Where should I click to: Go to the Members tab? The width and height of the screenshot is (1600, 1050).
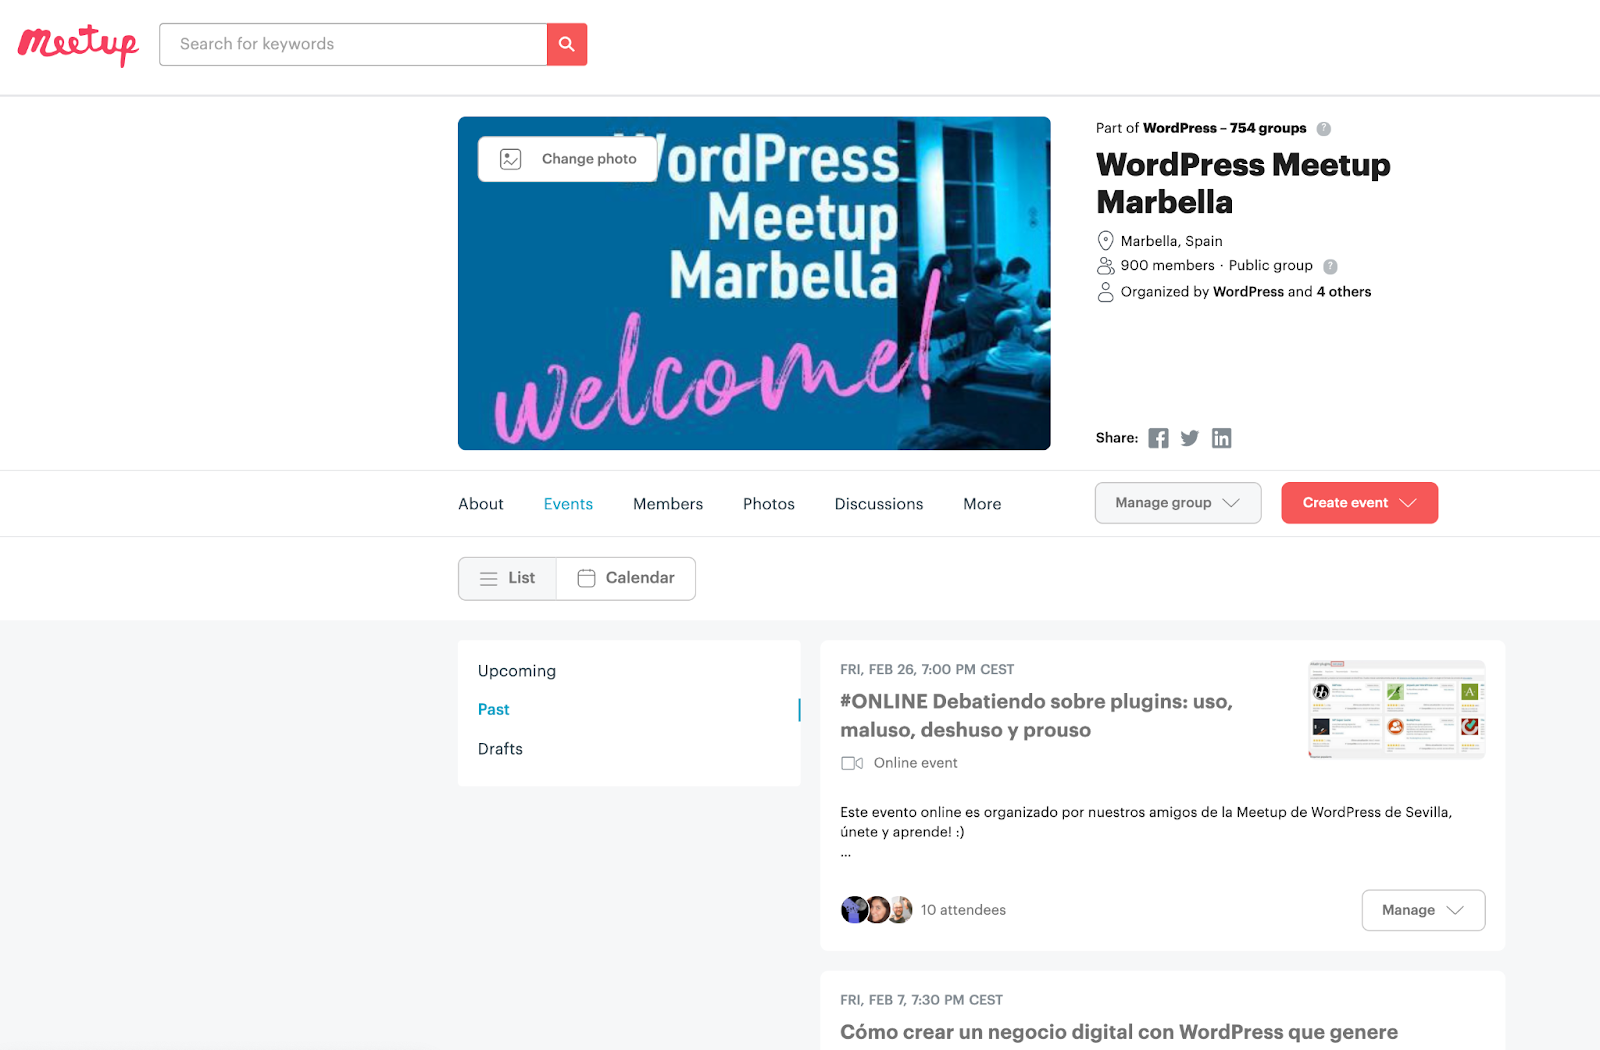(668, 504)
